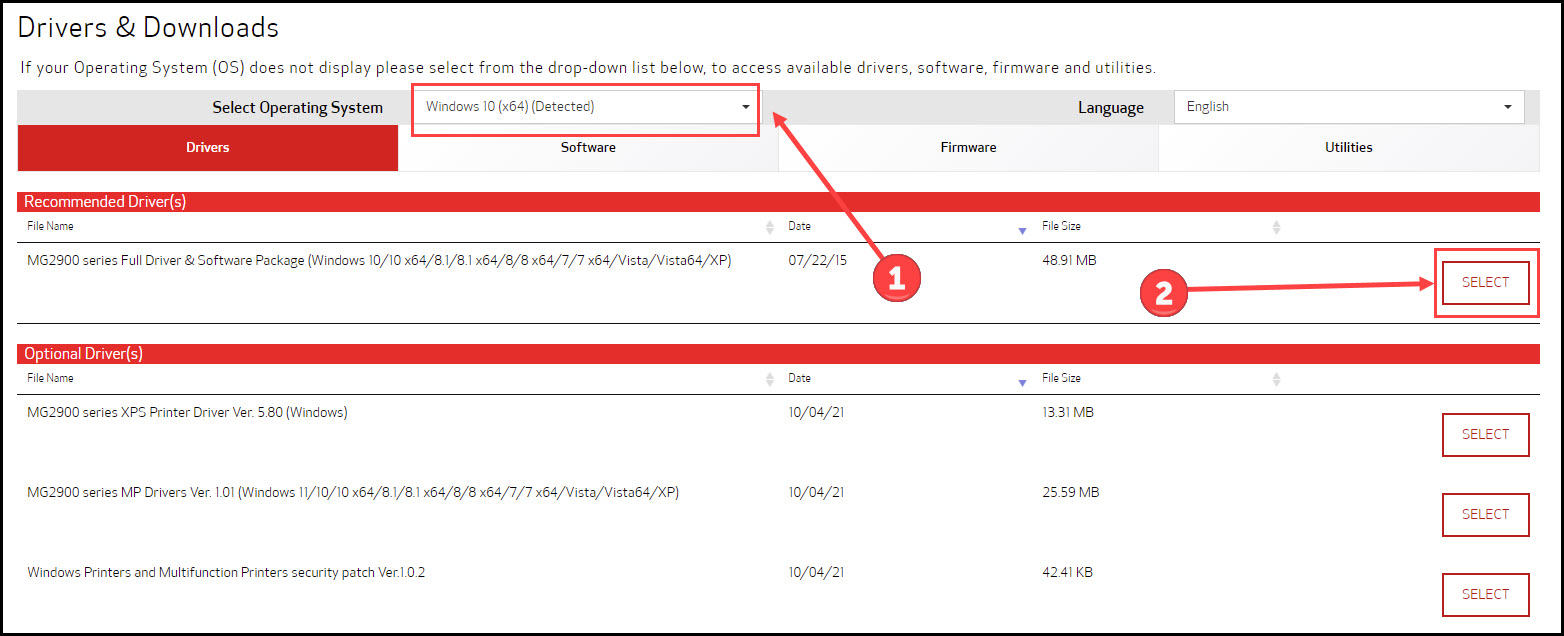
Task: Click the Windows Printers security patch file name
Action: tap(226, 573)
